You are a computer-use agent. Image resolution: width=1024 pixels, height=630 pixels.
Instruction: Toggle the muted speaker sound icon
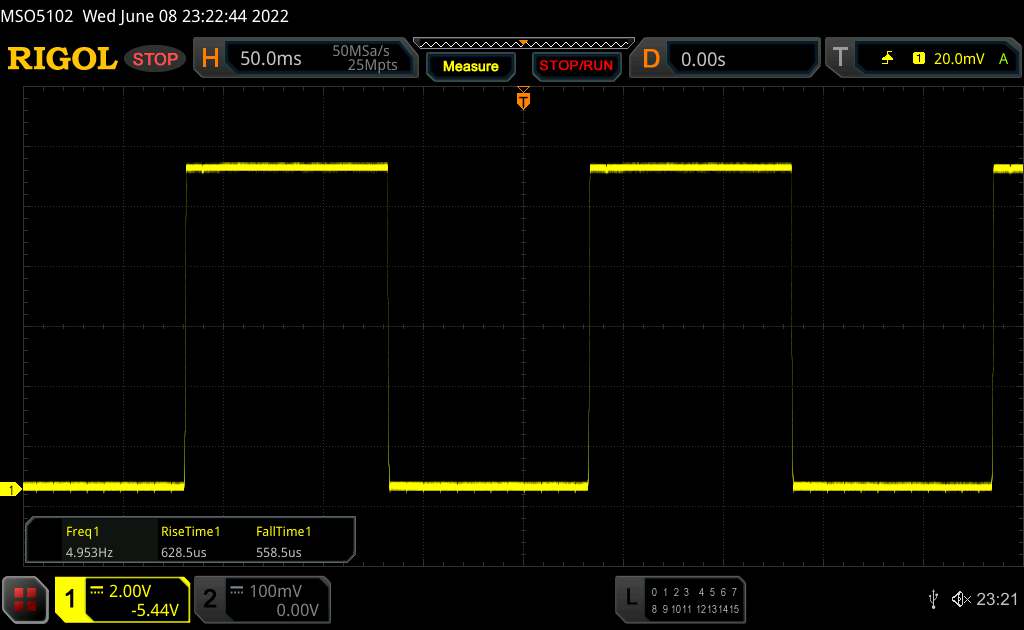click(x=960, y=598)
